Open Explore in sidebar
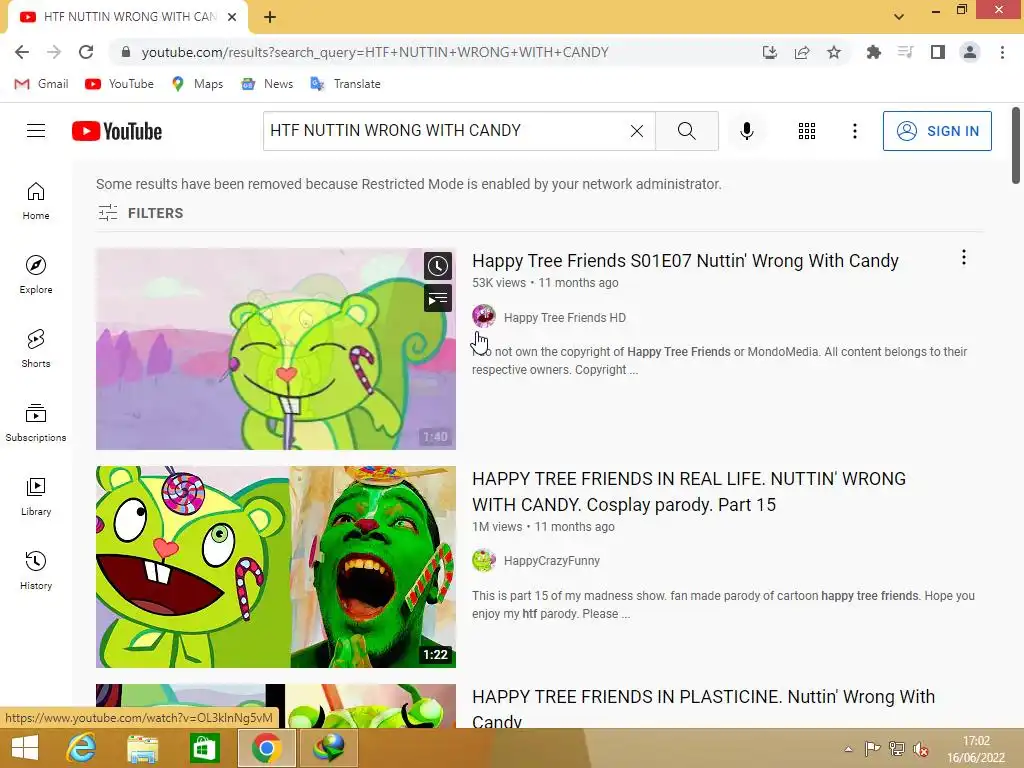This screenshot has width=1024, height=768. [36, 274]
